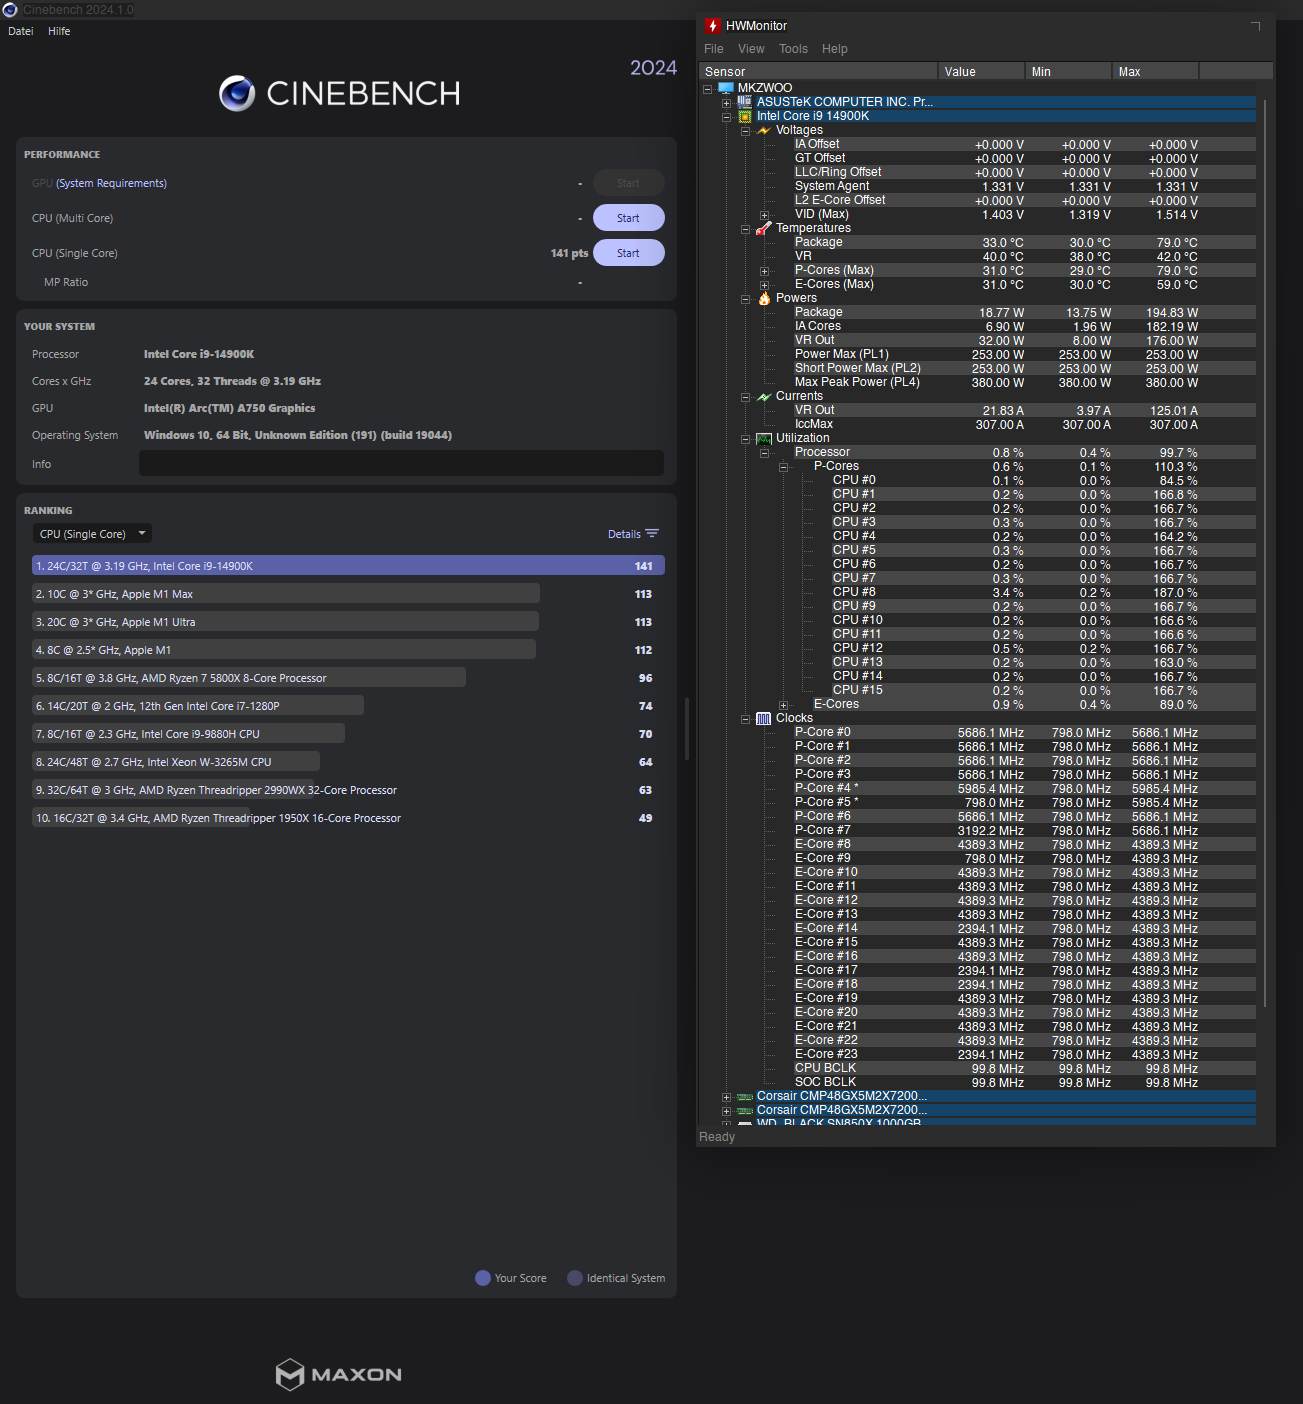This screenshot has width=1303, height=1404.
Task: Expand the P-Cores (Max) temperature entry
Action: point(764,271)
